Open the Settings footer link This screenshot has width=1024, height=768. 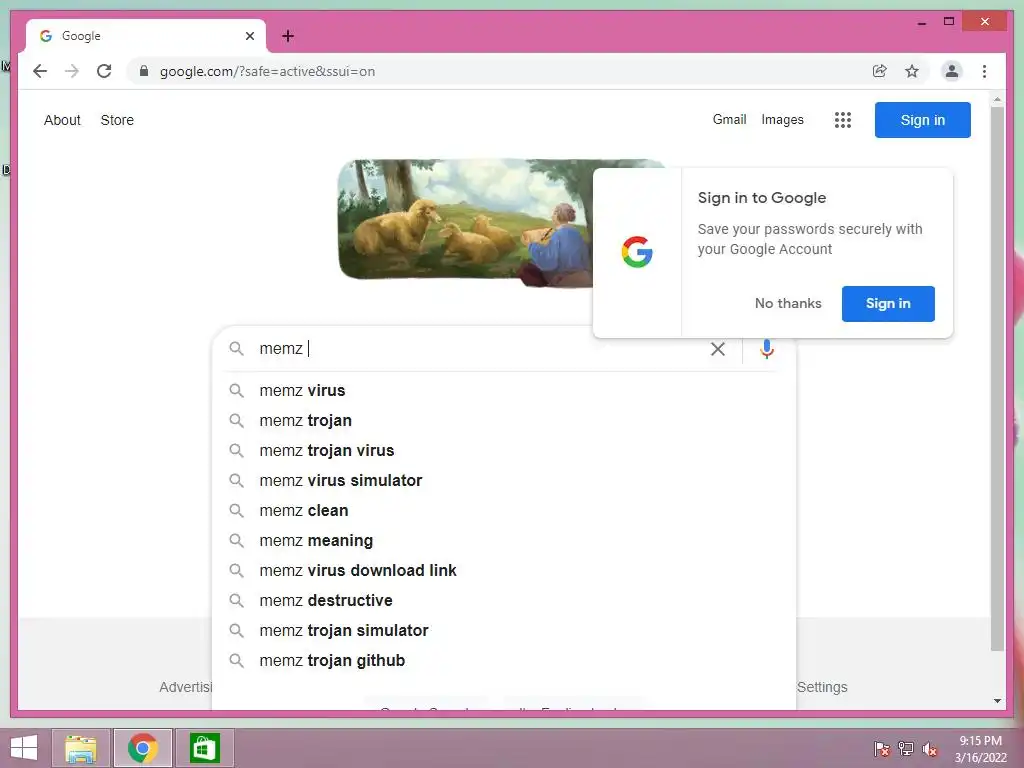coord(822,687)
